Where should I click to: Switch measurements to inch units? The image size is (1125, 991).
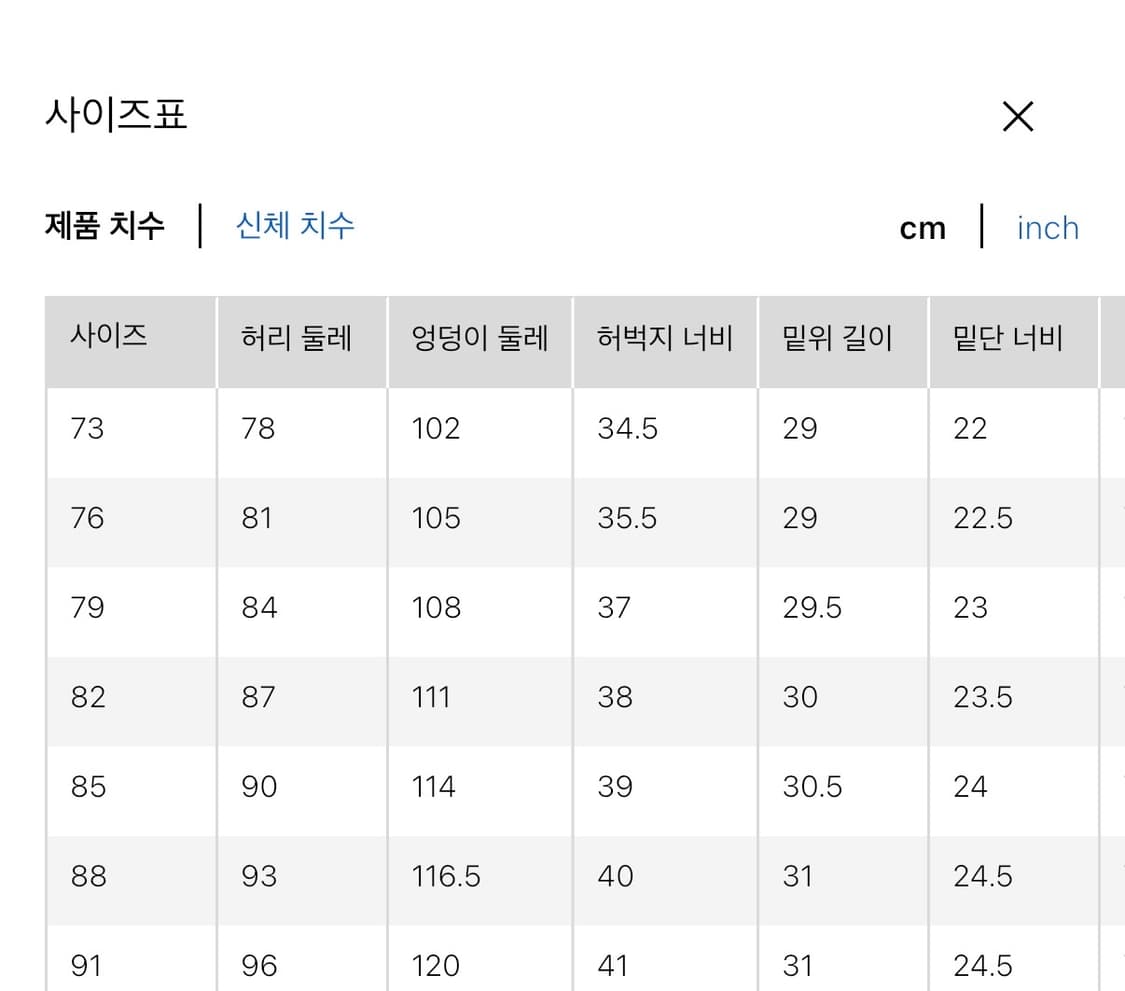click(1047, 228)
